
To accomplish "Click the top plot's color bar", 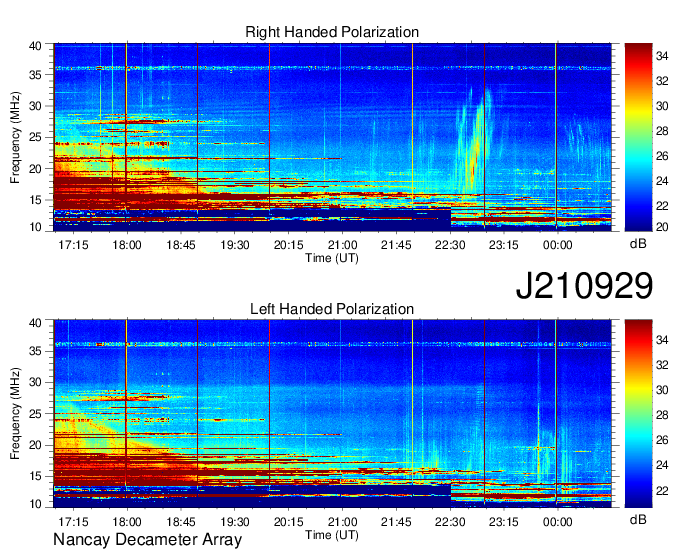I will point(638,137).
